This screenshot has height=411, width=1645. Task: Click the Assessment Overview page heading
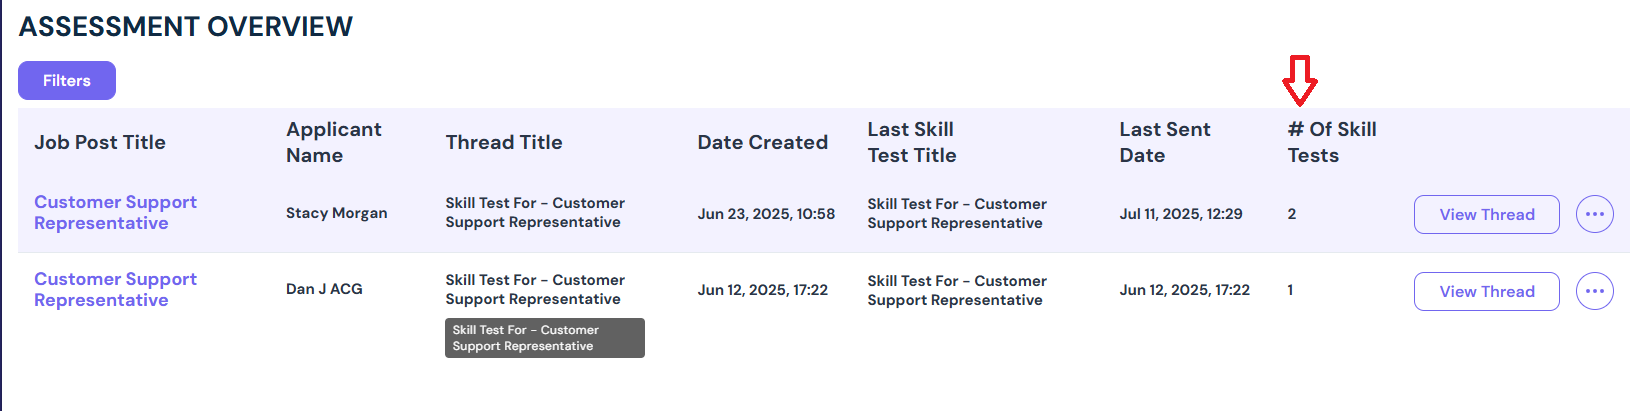pos(186,27)
